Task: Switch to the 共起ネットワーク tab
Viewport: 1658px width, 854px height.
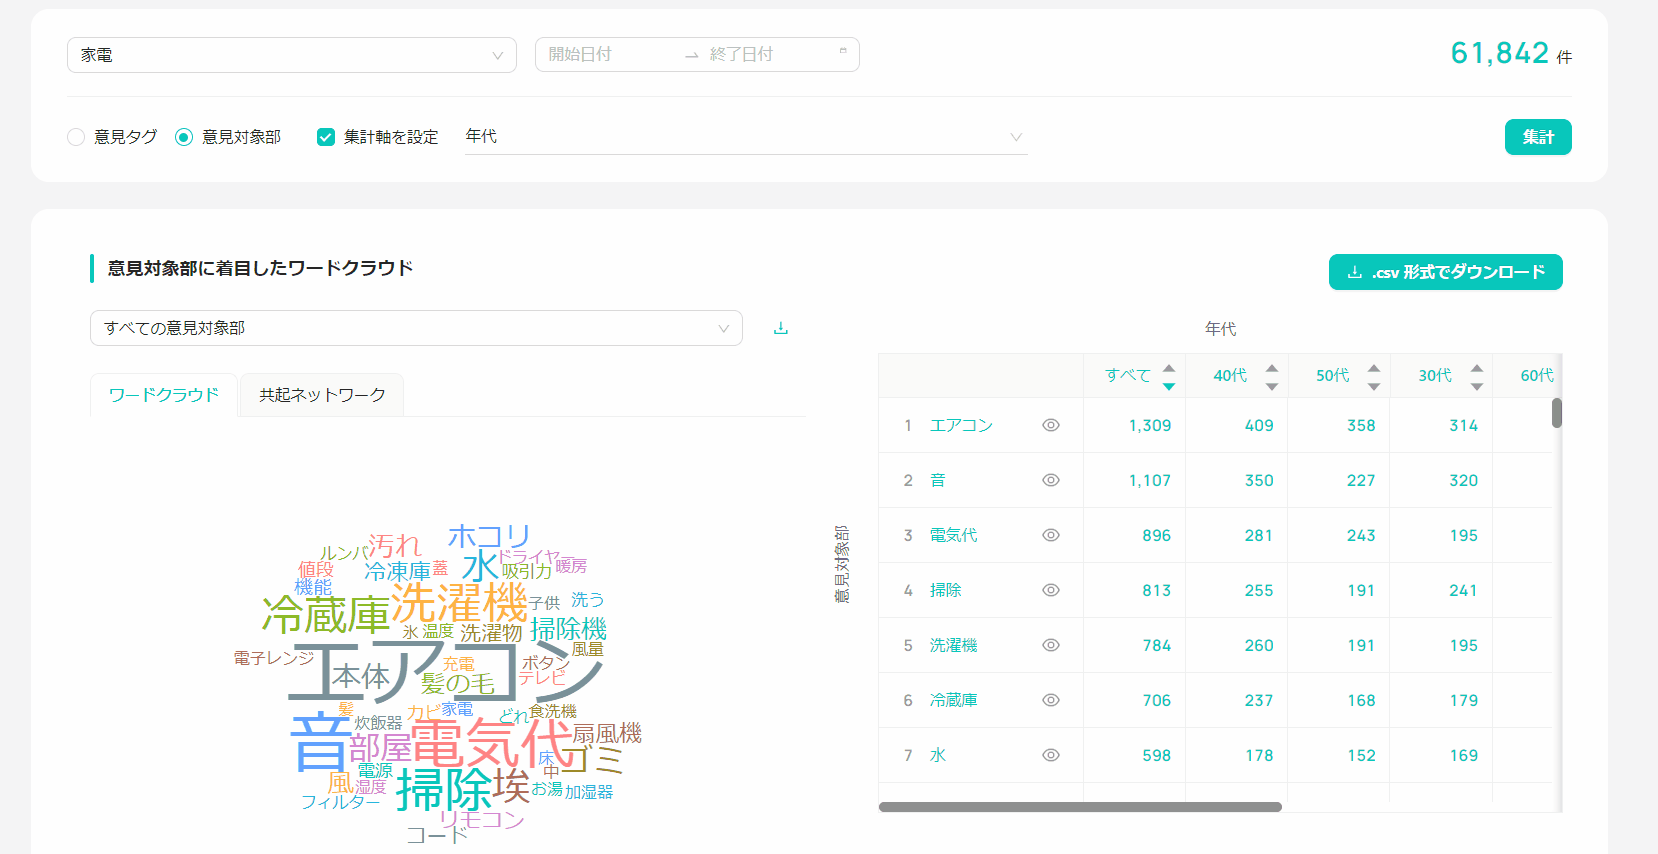Action: click(x=322, y=395)
